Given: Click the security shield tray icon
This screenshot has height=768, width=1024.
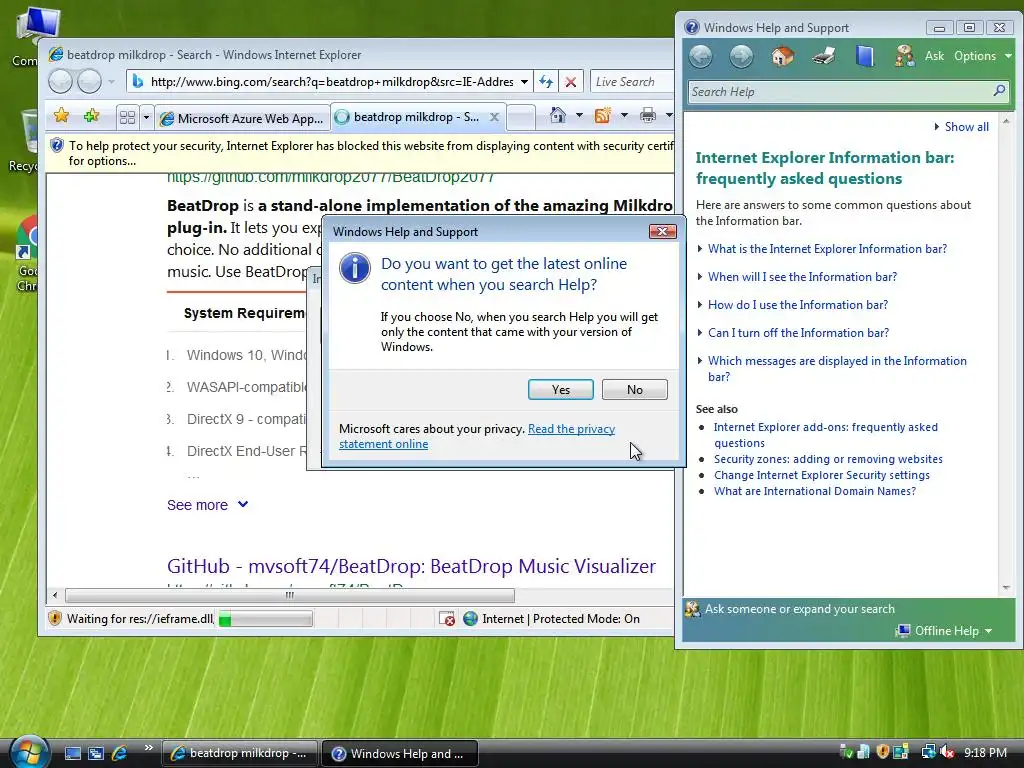Looking at the screenshot, I should 882,752.
